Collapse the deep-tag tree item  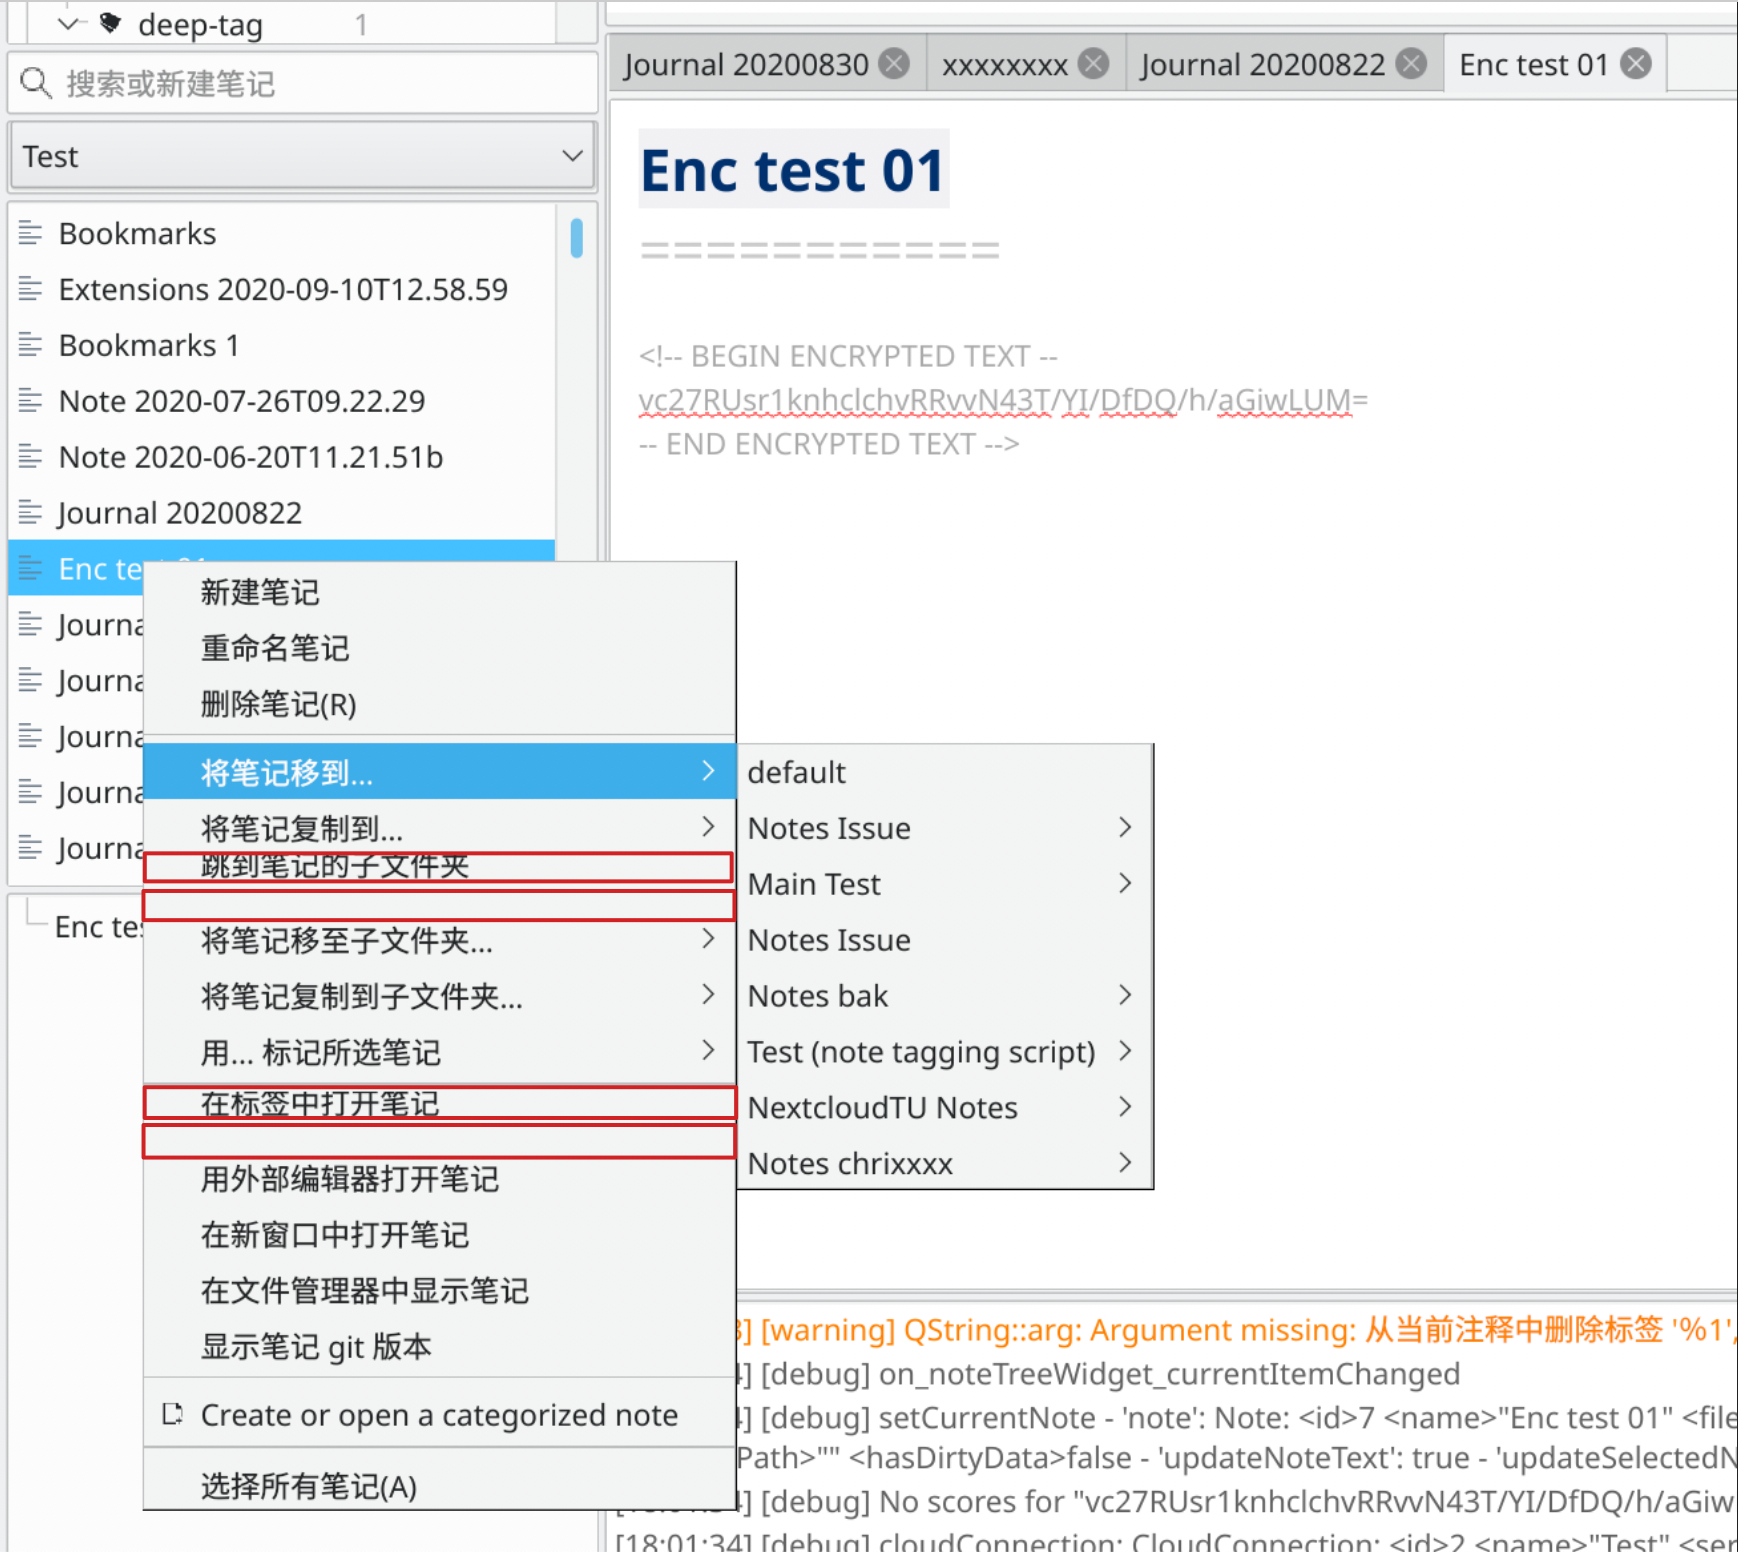(67, 23)
